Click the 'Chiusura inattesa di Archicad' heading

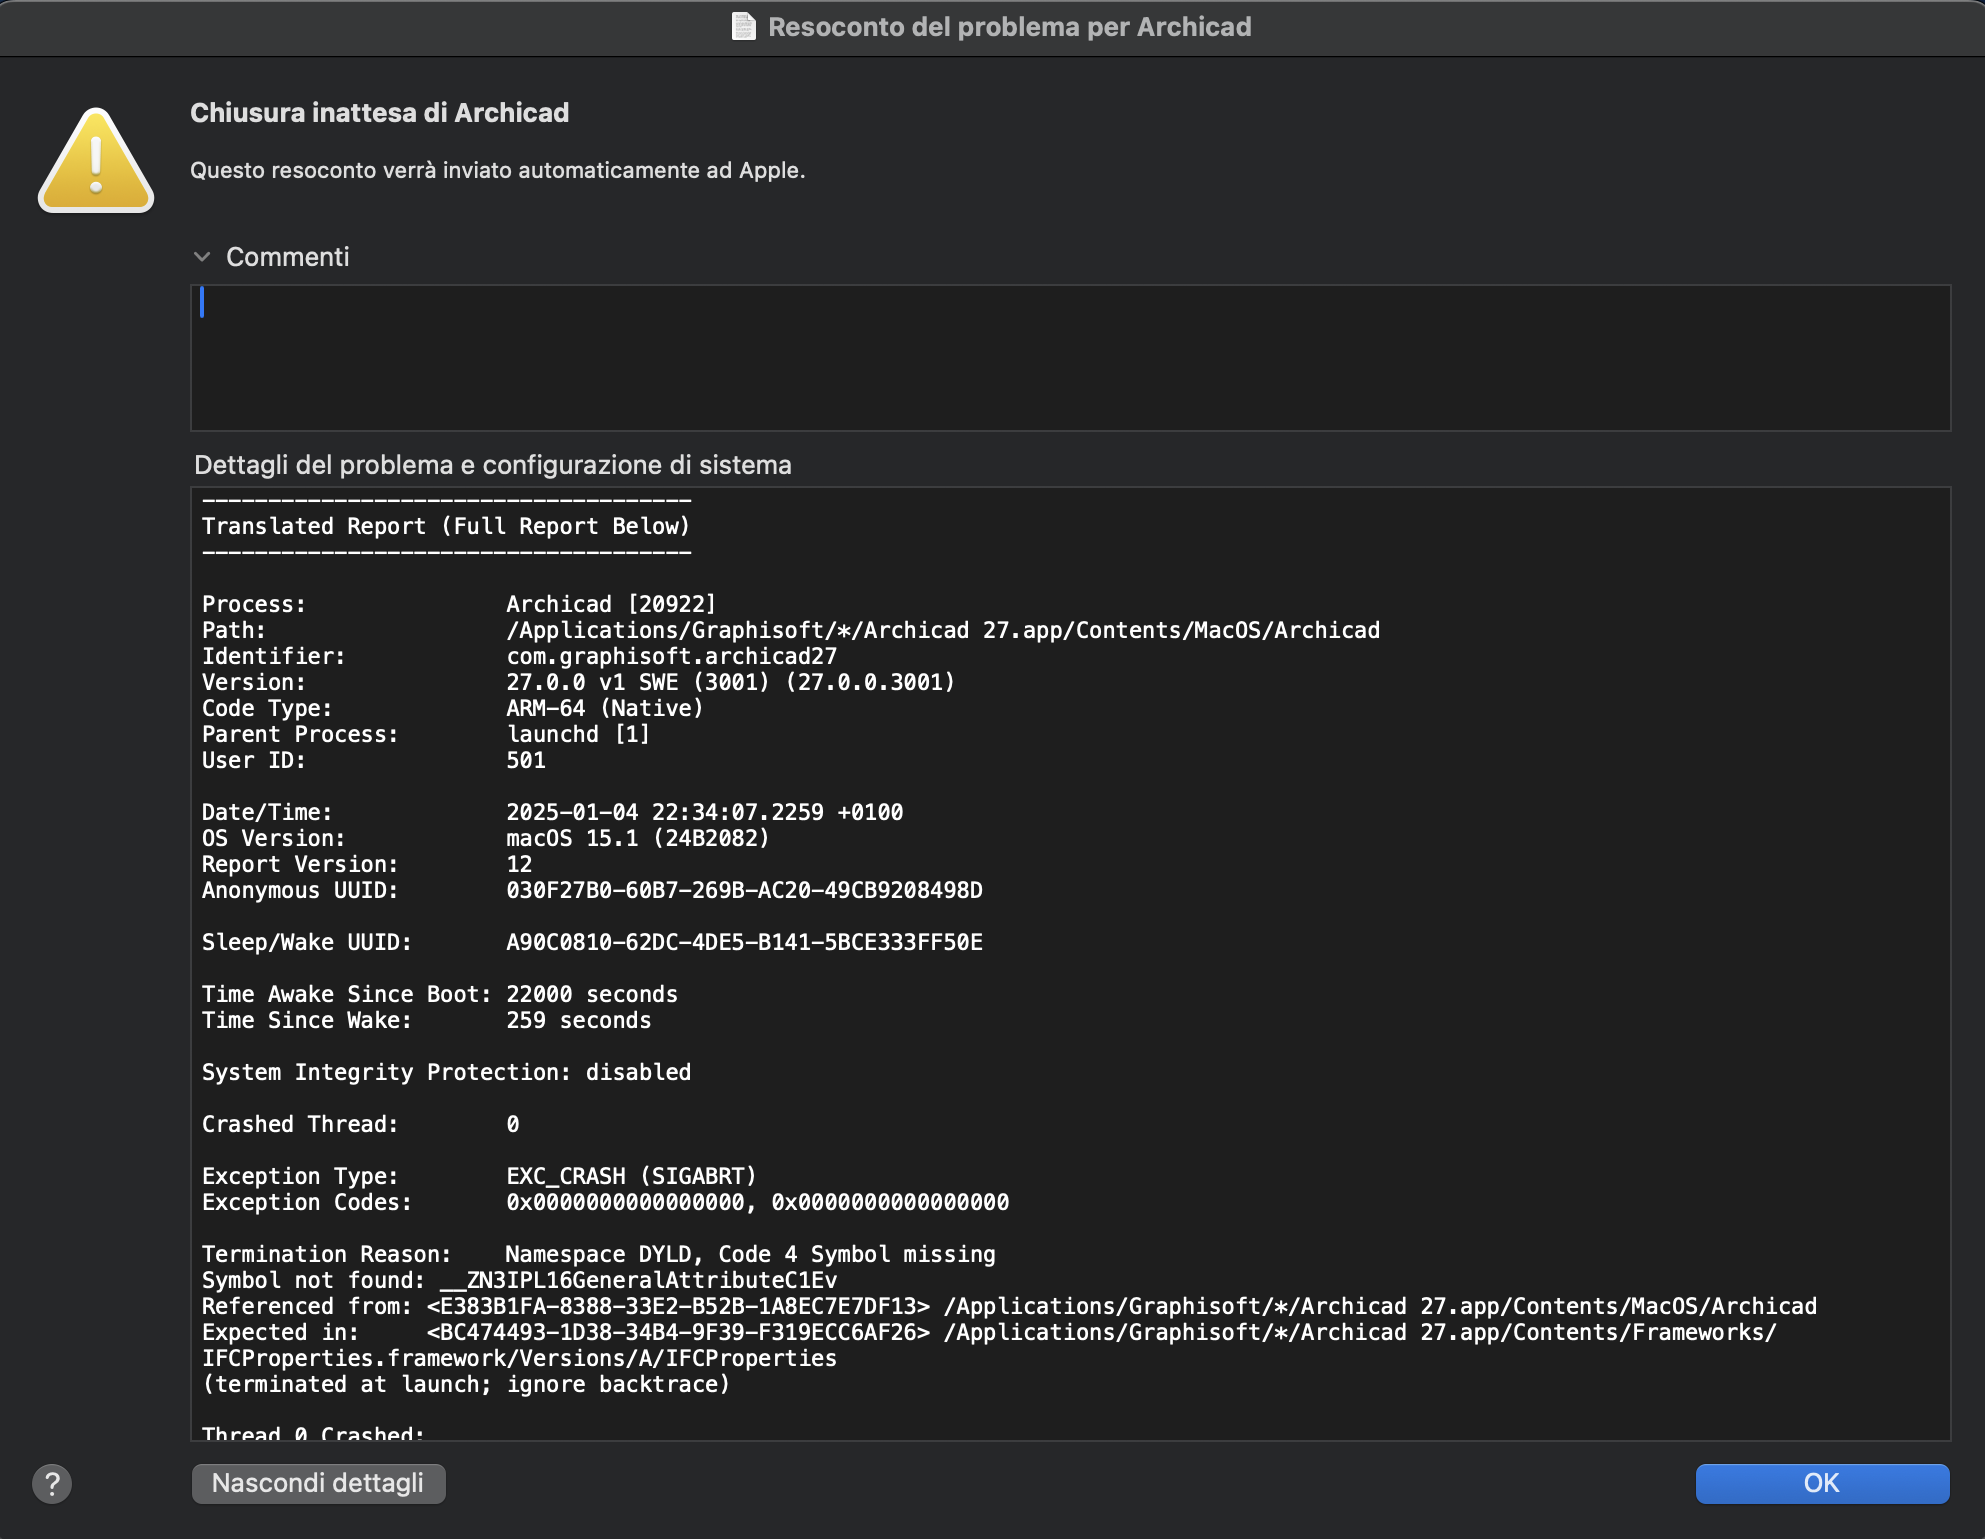(x=379, y=112)
